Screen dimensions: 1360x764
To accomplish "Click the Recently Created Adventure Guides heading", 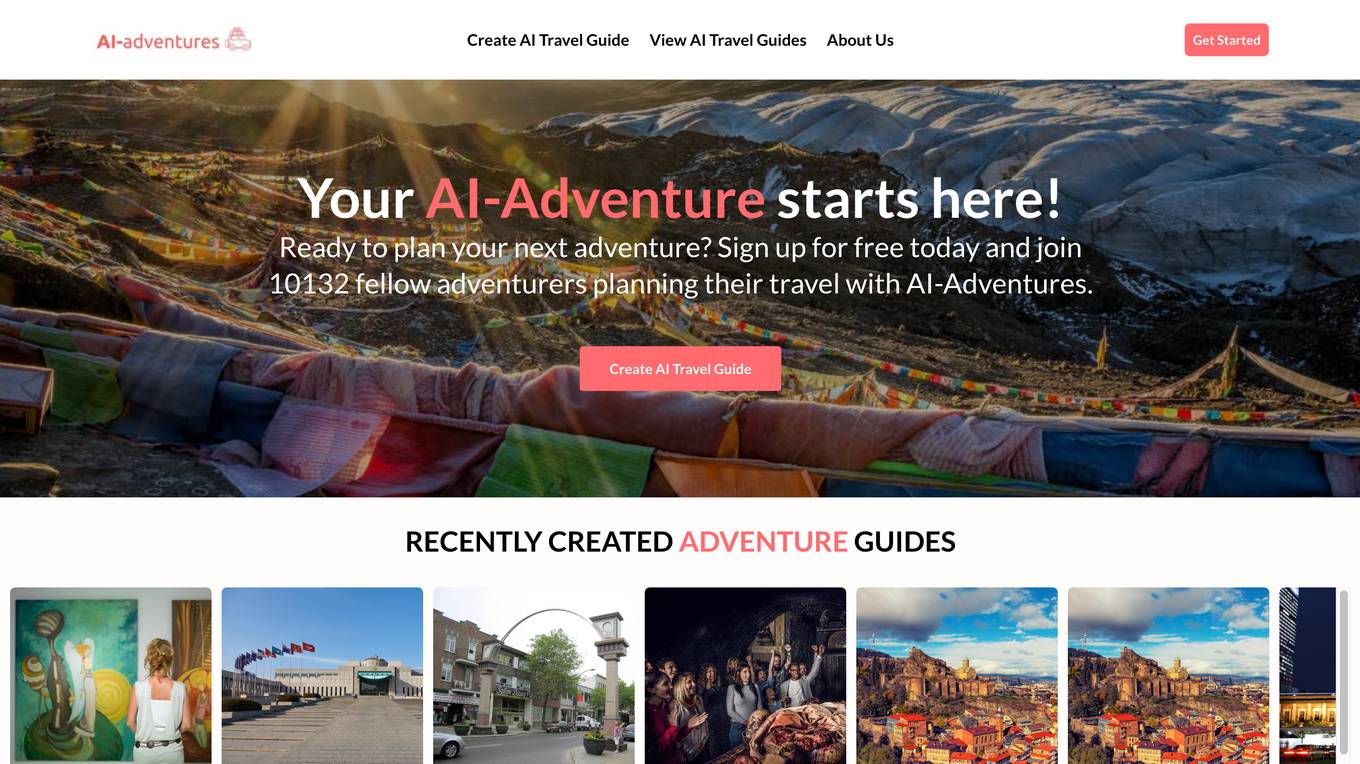I will pos(680,541).
